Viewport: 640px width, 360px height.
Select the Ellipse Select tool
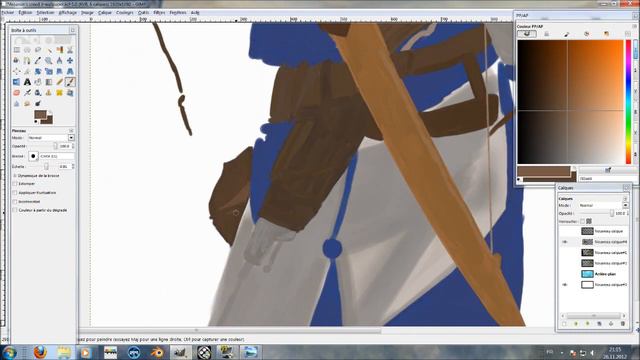[27, 50]
